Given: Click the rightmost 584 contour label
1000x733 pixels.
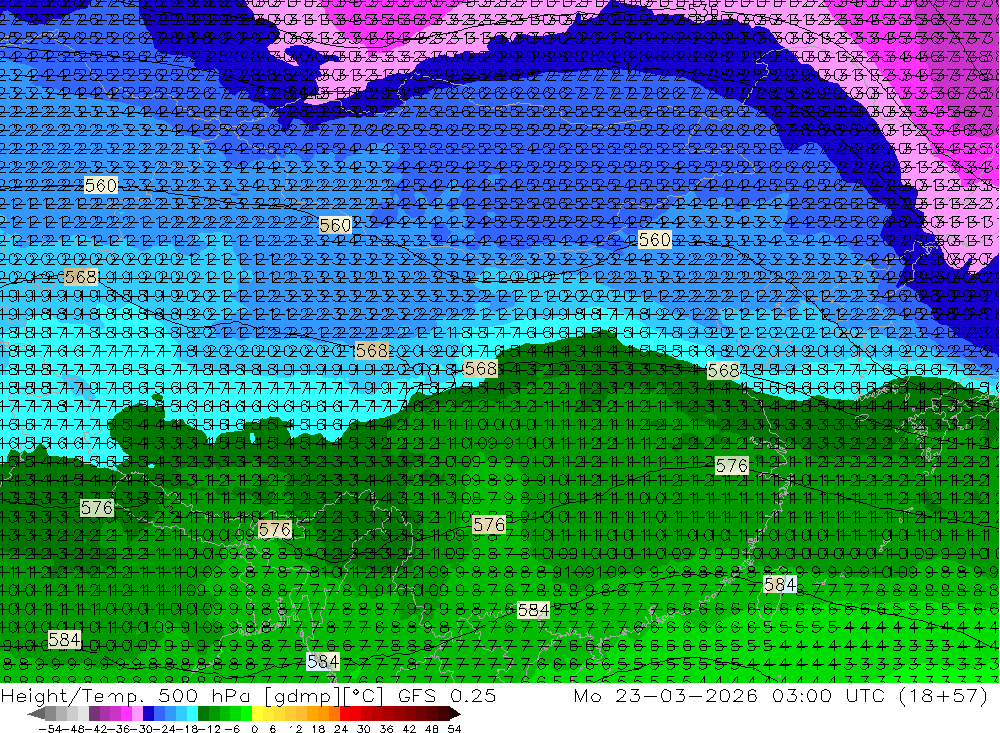Looking at the screenshot, I should click(779, 584).
